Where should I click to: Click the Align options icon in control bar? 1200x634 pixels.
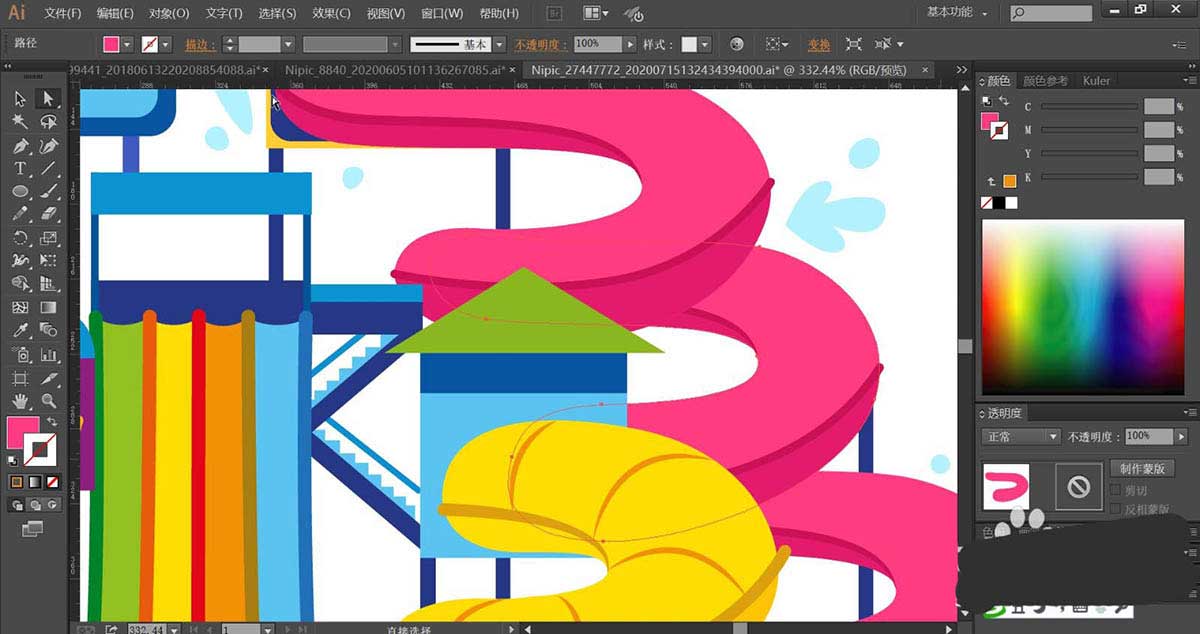(776, 44)
